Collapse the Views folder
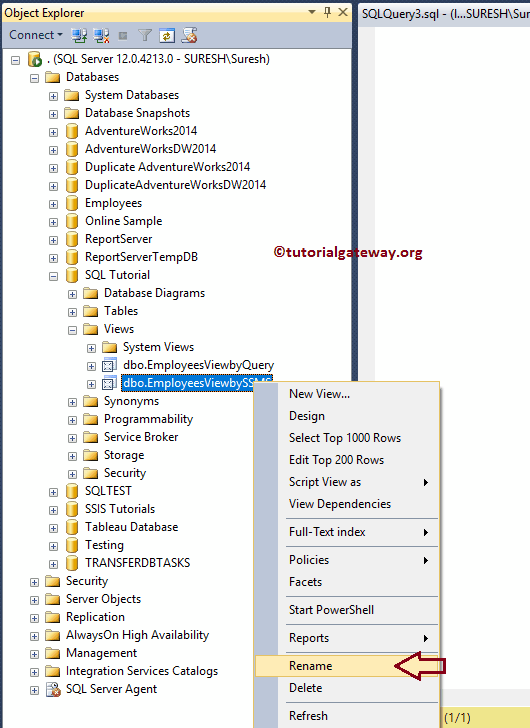 (x=72, y=330)
